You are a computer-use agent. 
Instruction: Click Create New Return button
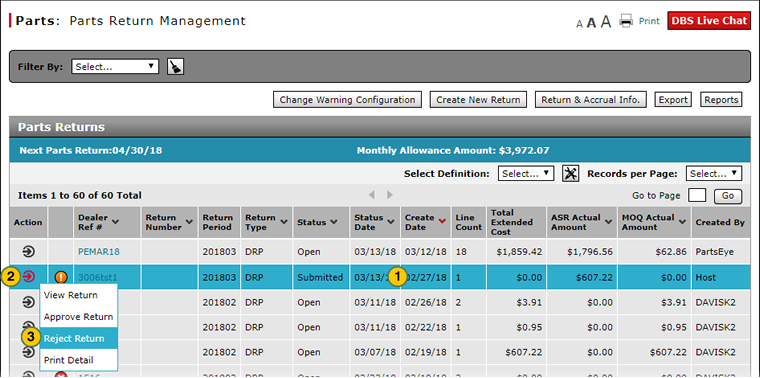point(478,100)
